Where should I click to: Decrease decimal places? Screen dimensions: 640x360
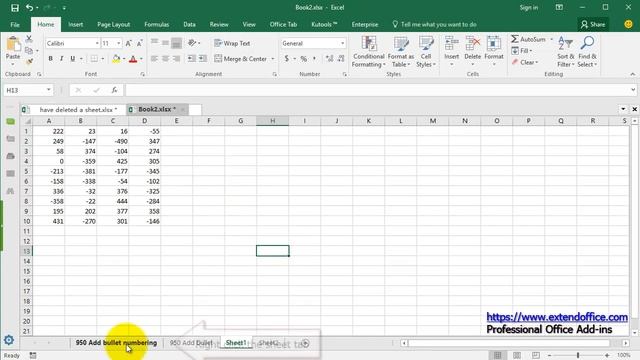coord(341,59)
